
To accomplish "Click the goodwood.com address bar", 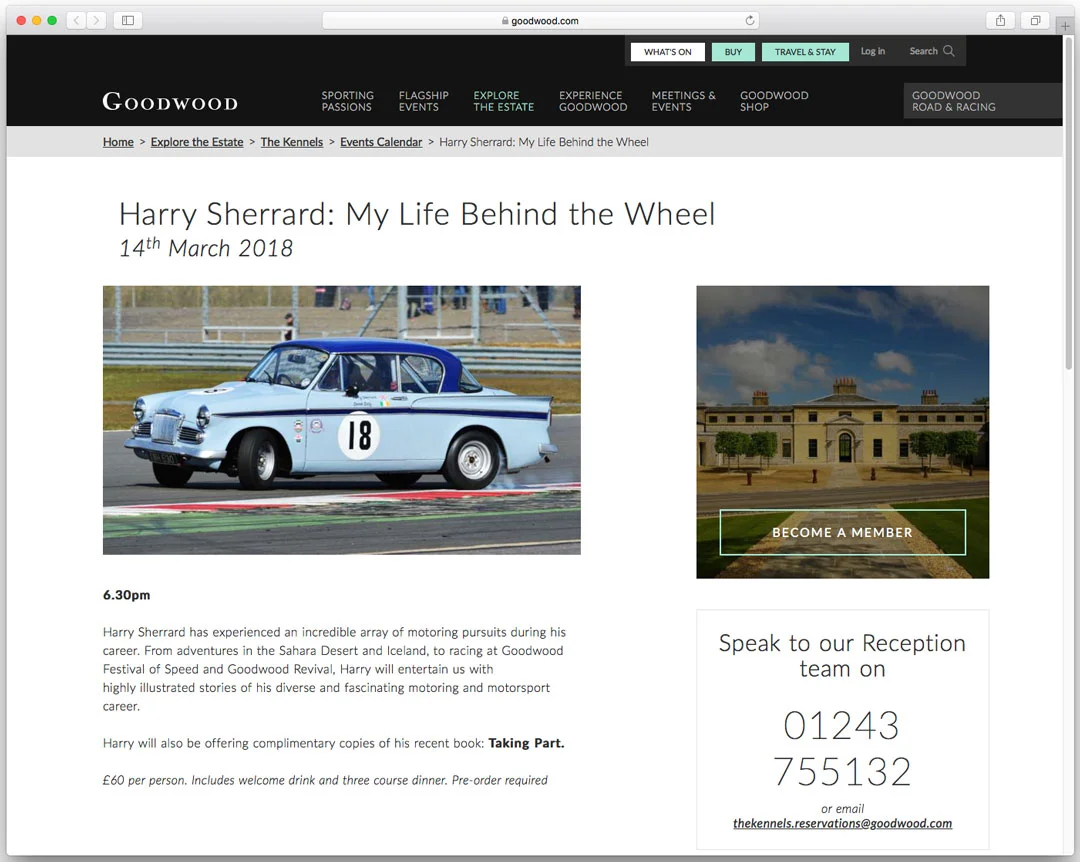I will click(x=541, y=21).
